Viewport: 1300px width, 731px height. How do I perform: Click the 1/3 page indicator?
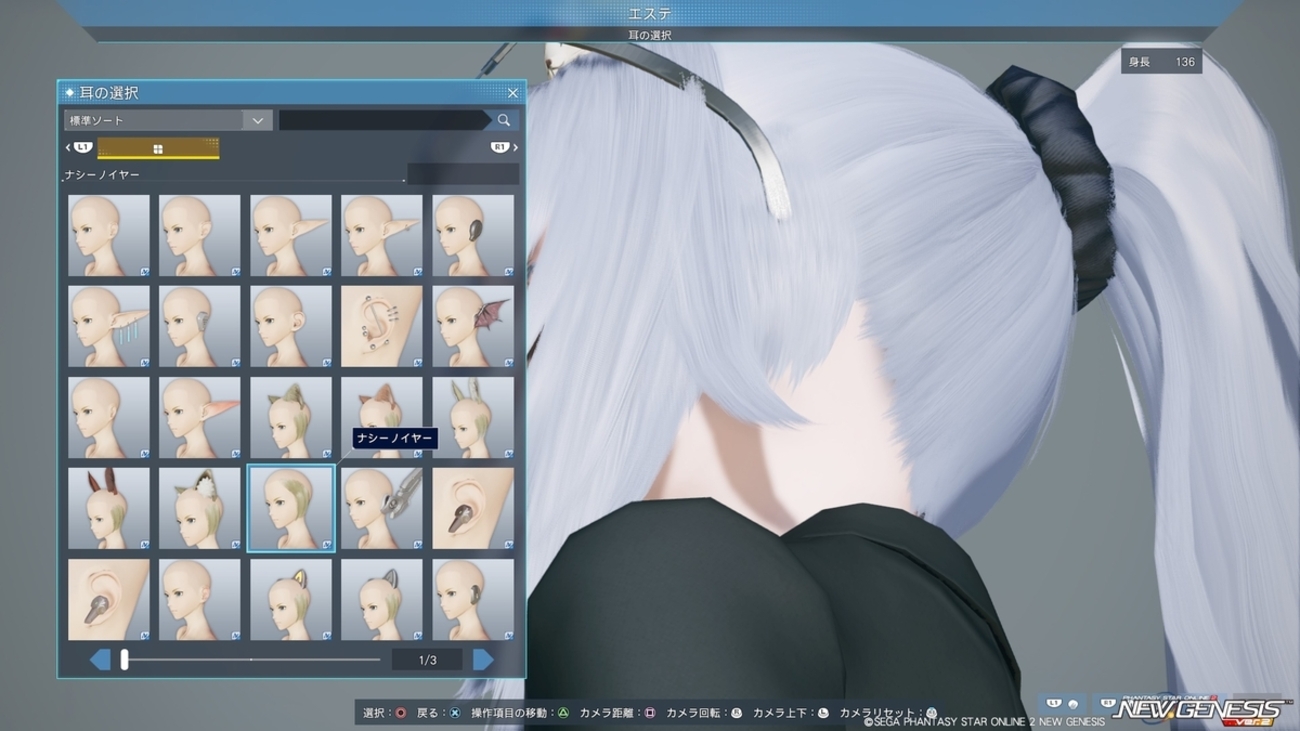point(427,660)
